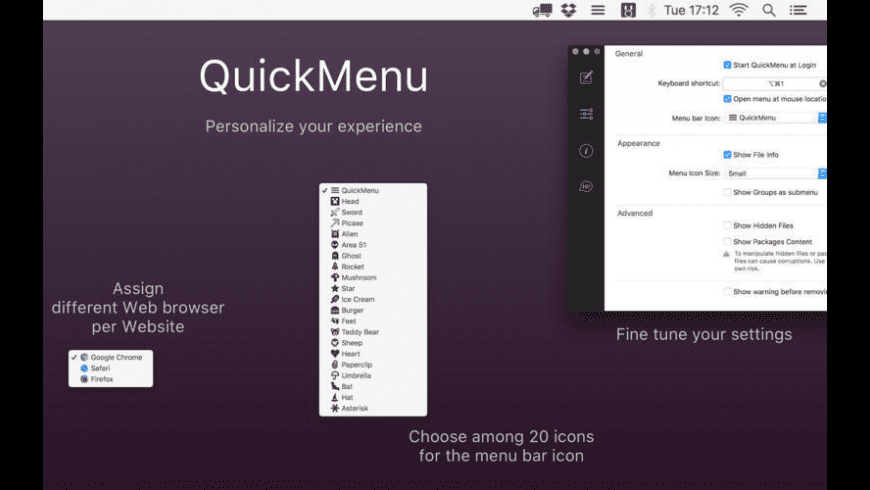Image resolution: width=870 pixels, height=490 pixels.
Task: Enable Show warning before removing
Action: pos(727,291)
